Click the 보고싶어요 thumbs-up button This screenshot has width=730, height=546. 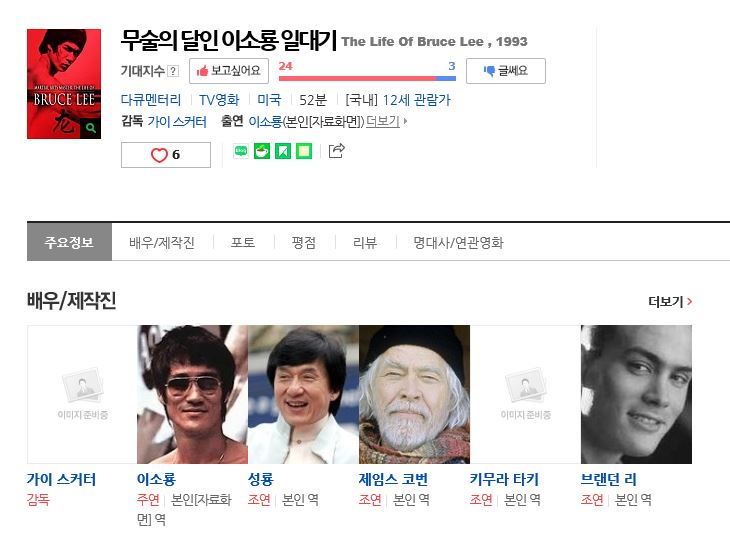pyautogui.click(x=229, y=71)
